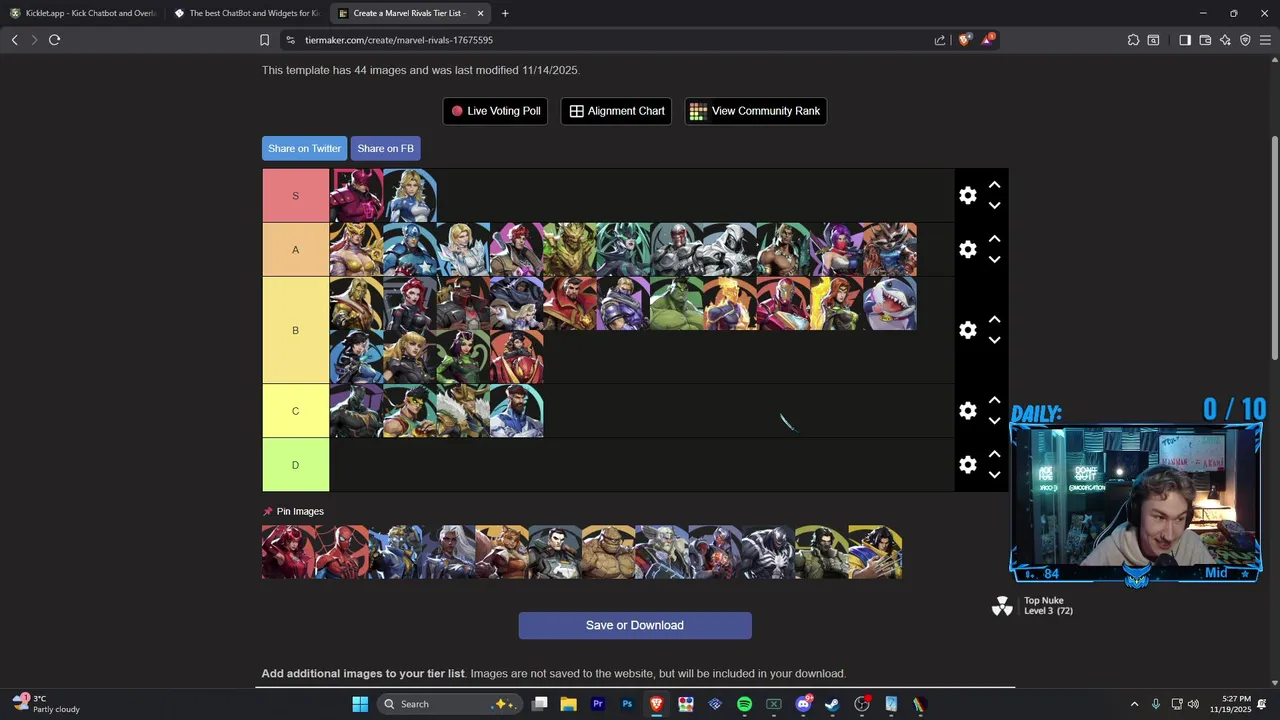Reload the page with refresh icon

pyautogui.click(x=54, y=40)
